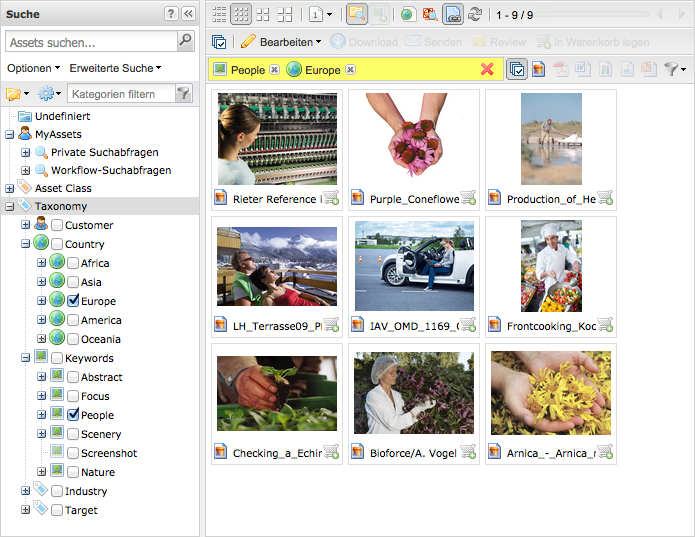
Task: Apply category filter with funnel button
Action: pyautogui.click(x=184, y=93)
